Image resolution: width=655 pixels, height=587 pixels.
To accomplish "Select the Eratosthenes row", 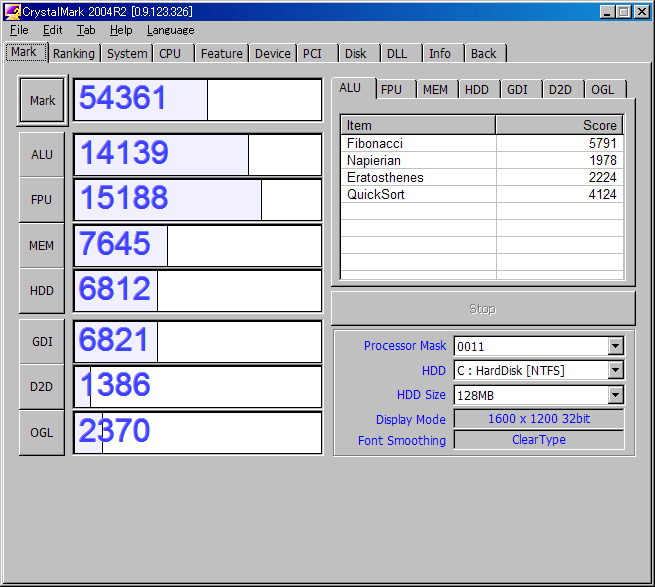I will coord(482,178).
